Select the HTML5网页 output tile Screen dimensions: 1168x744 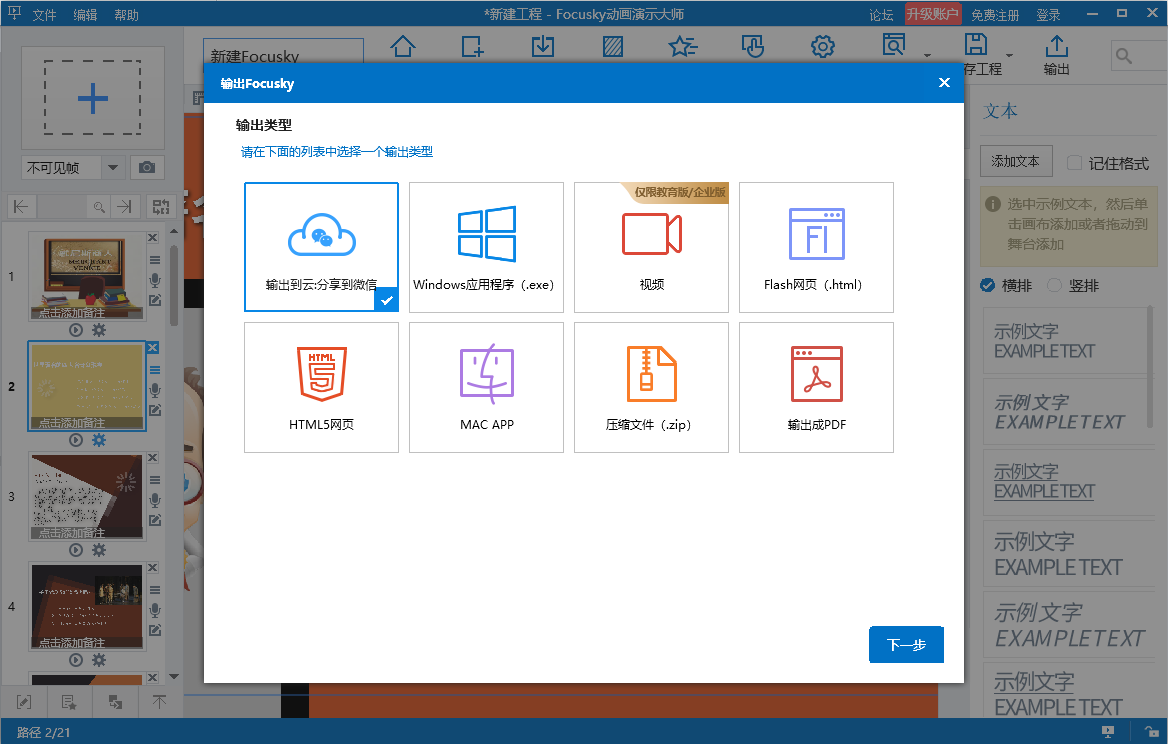[321, 387]
